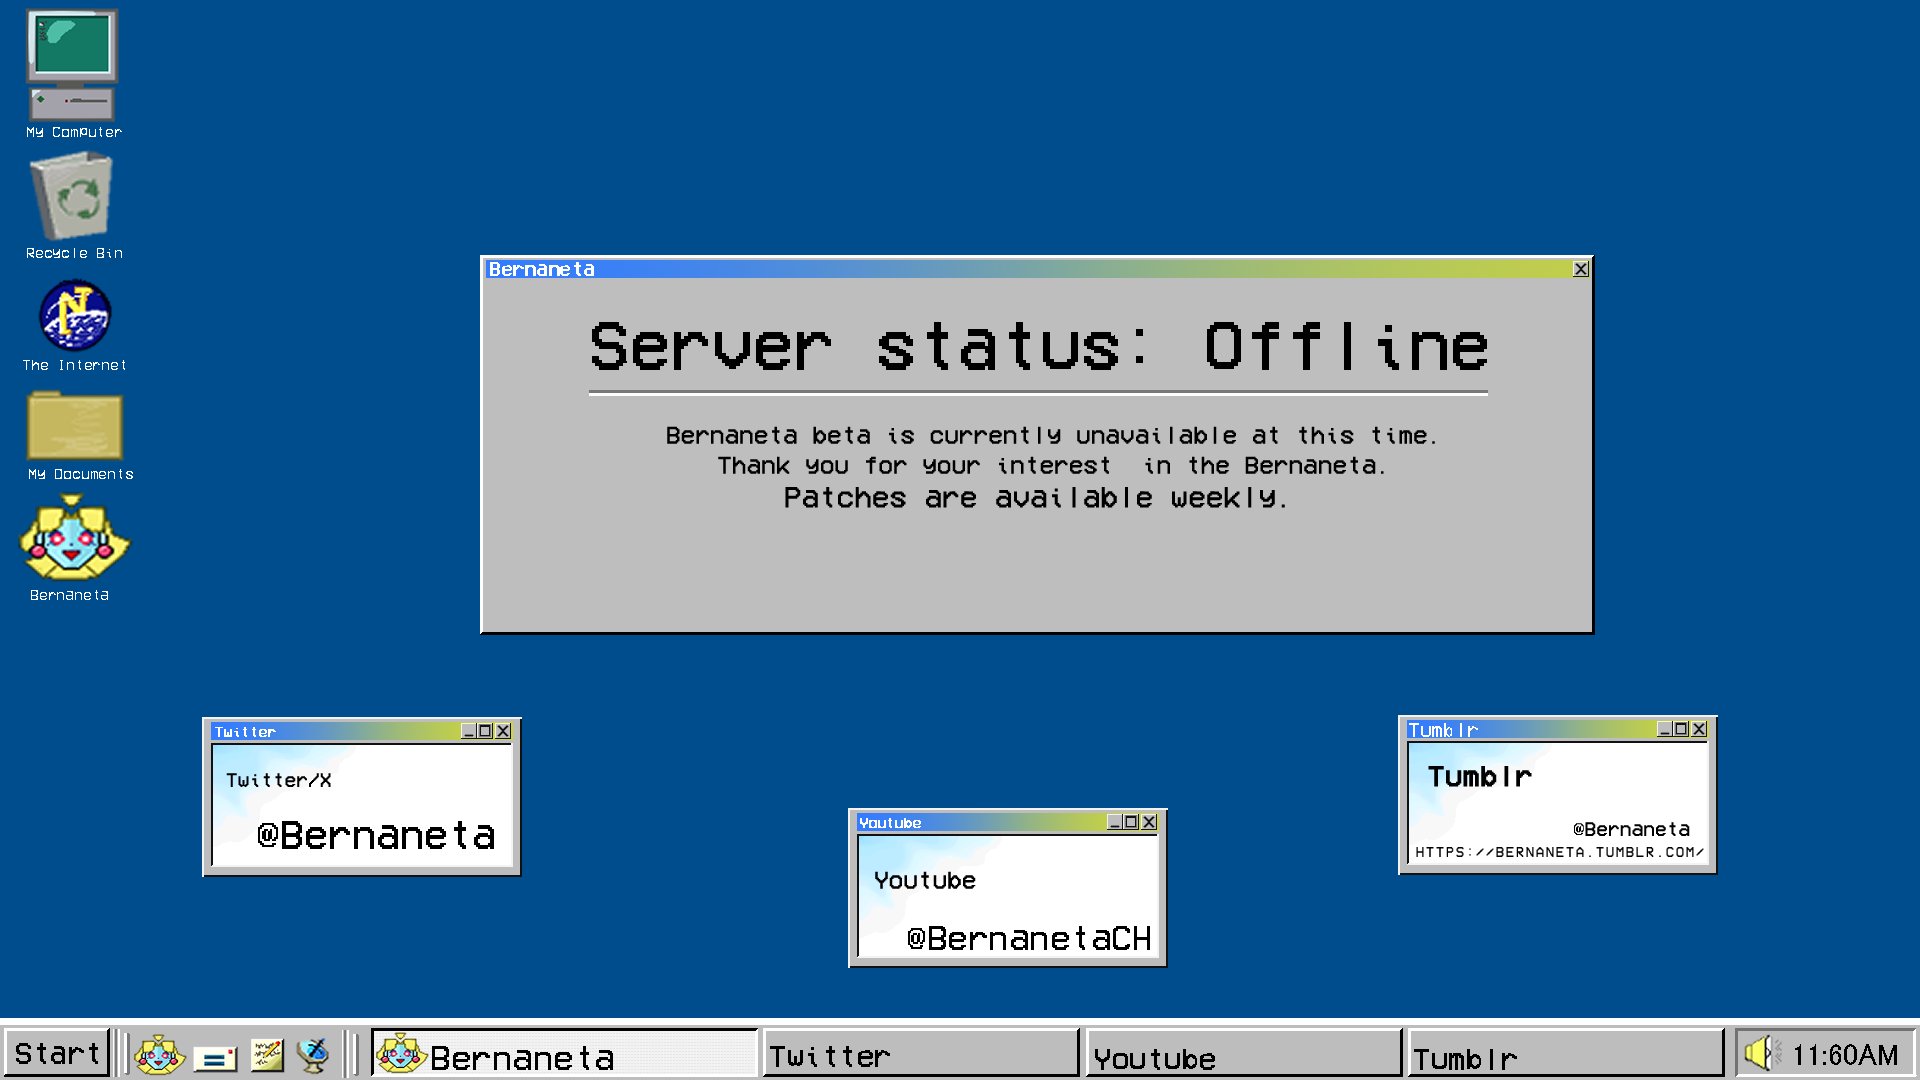
Task: Click the "Thank you for your interest" line
Action: 1051,466
